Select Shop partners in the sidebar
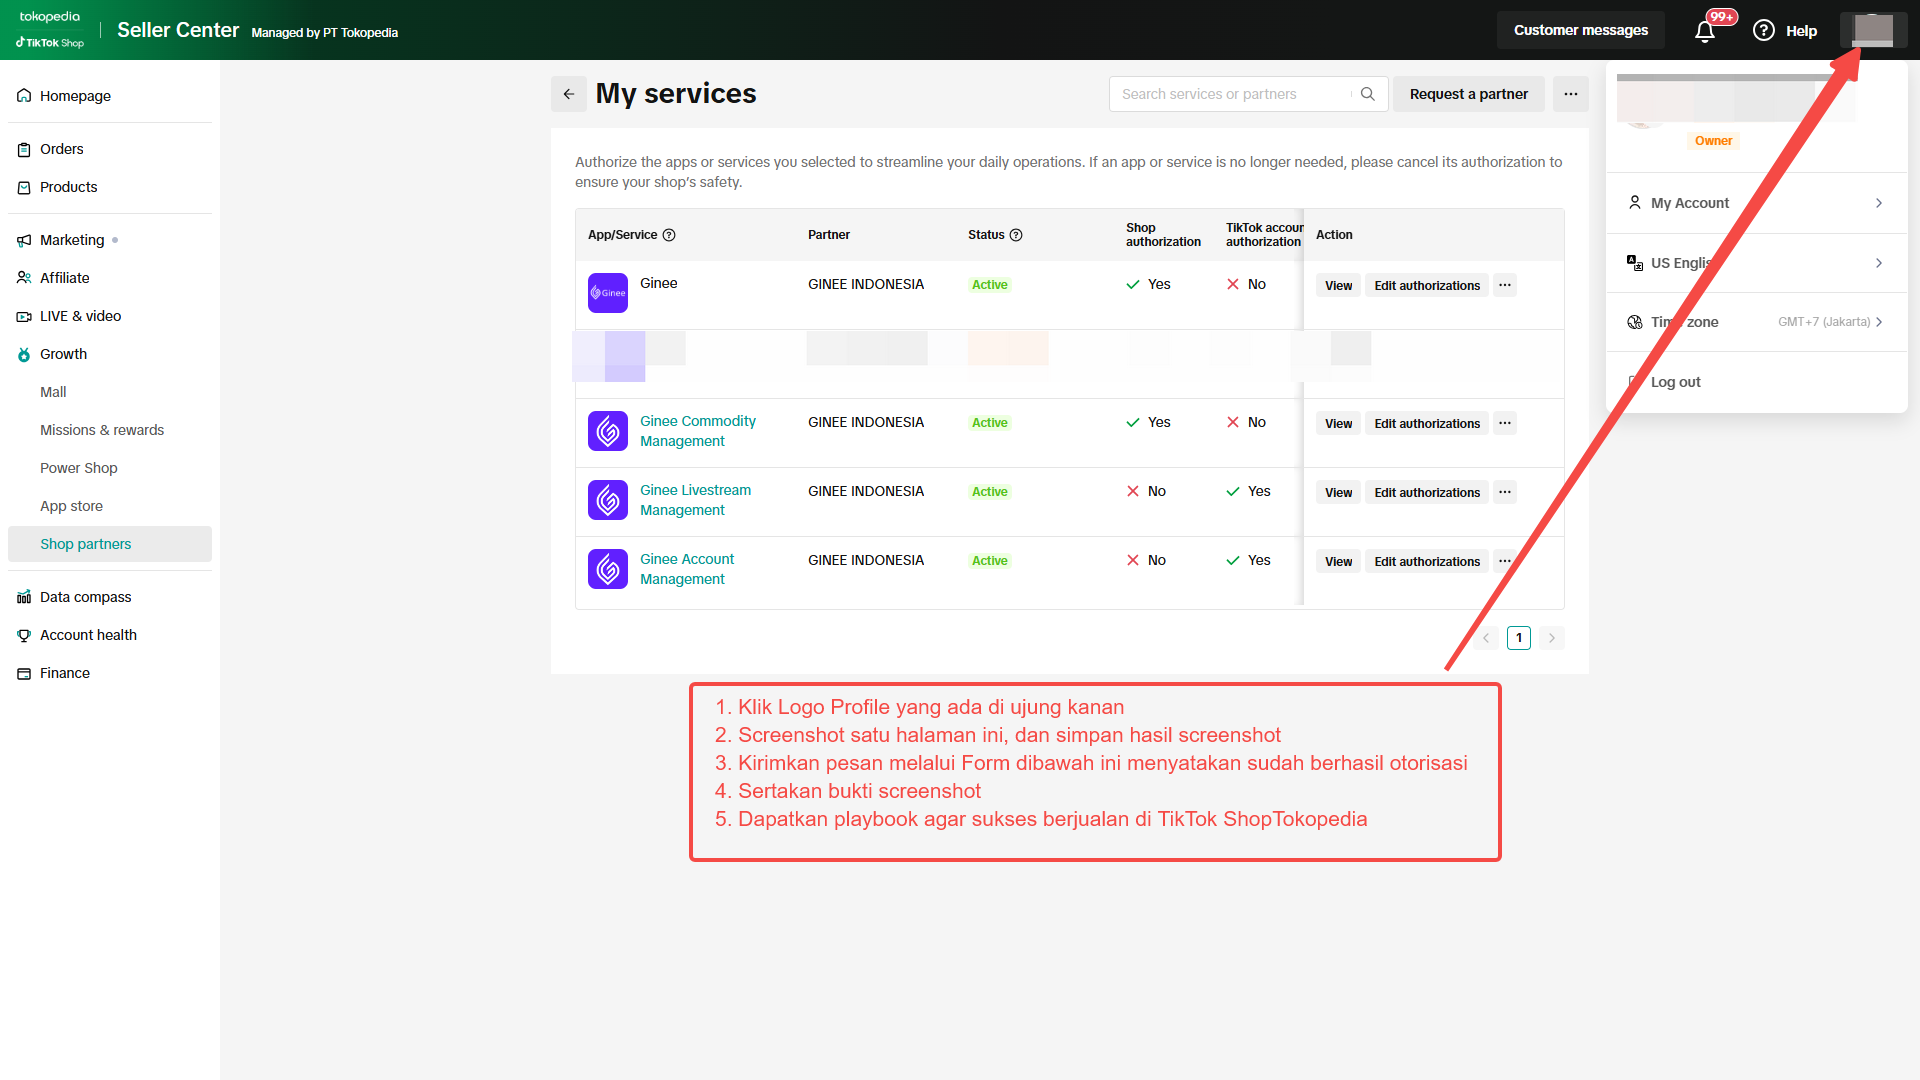1920x1080 pixels. (86, 544)
